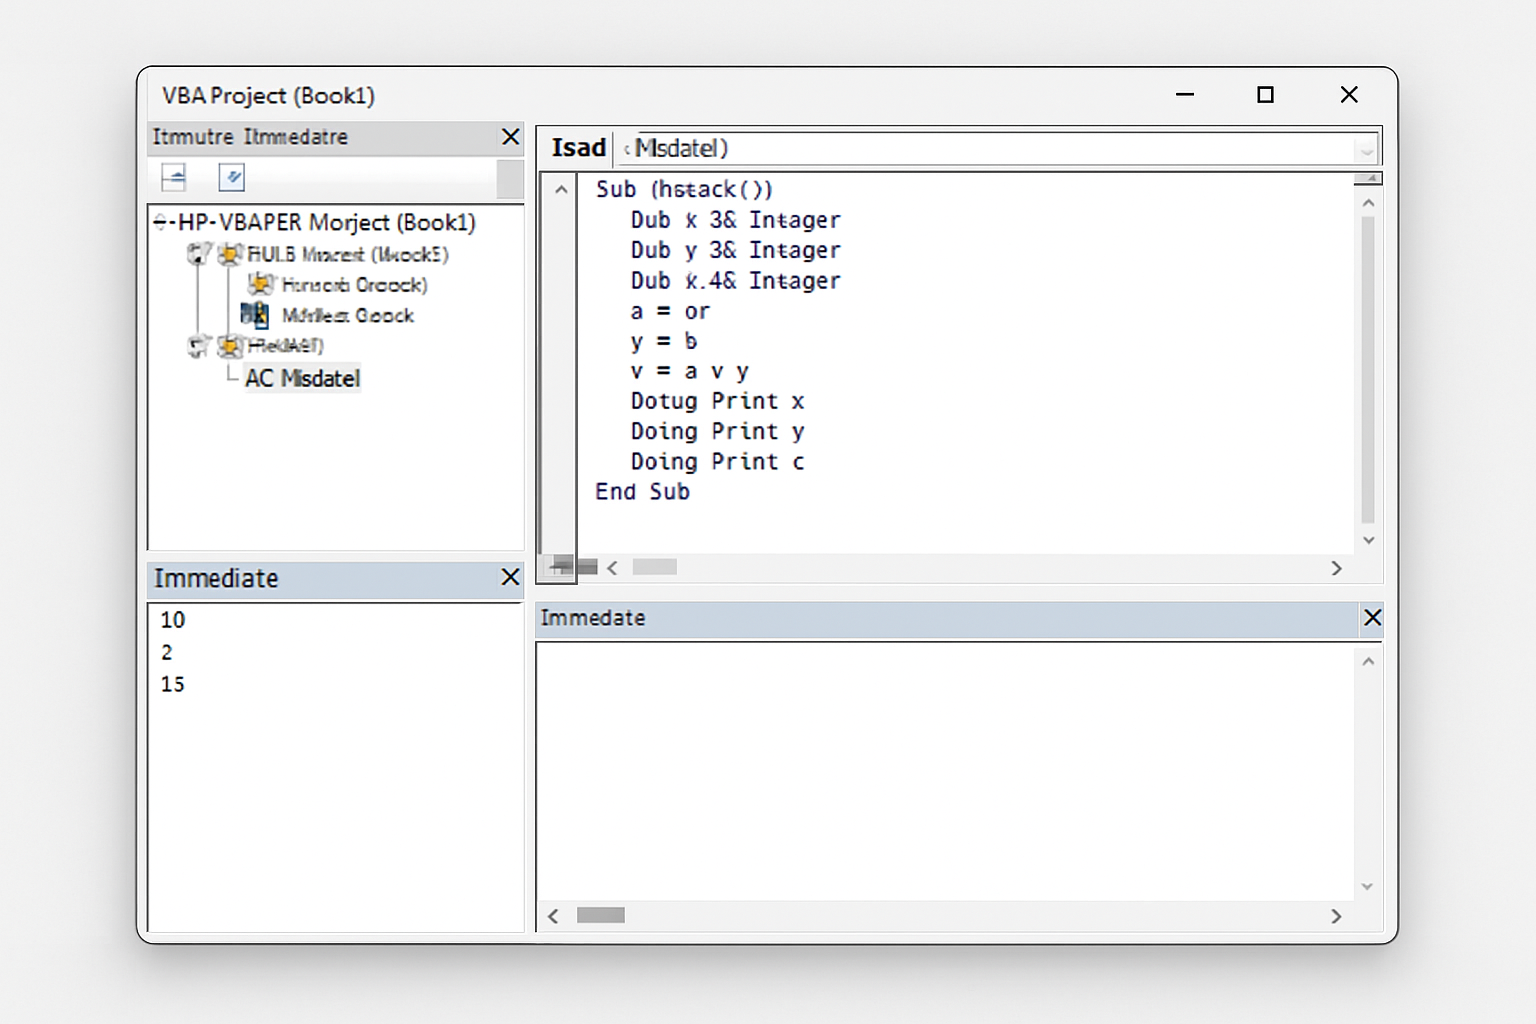
Task: Click the code window vertical scrollbar thumb
Action: pyautogui.click(x=1368, y=369)
